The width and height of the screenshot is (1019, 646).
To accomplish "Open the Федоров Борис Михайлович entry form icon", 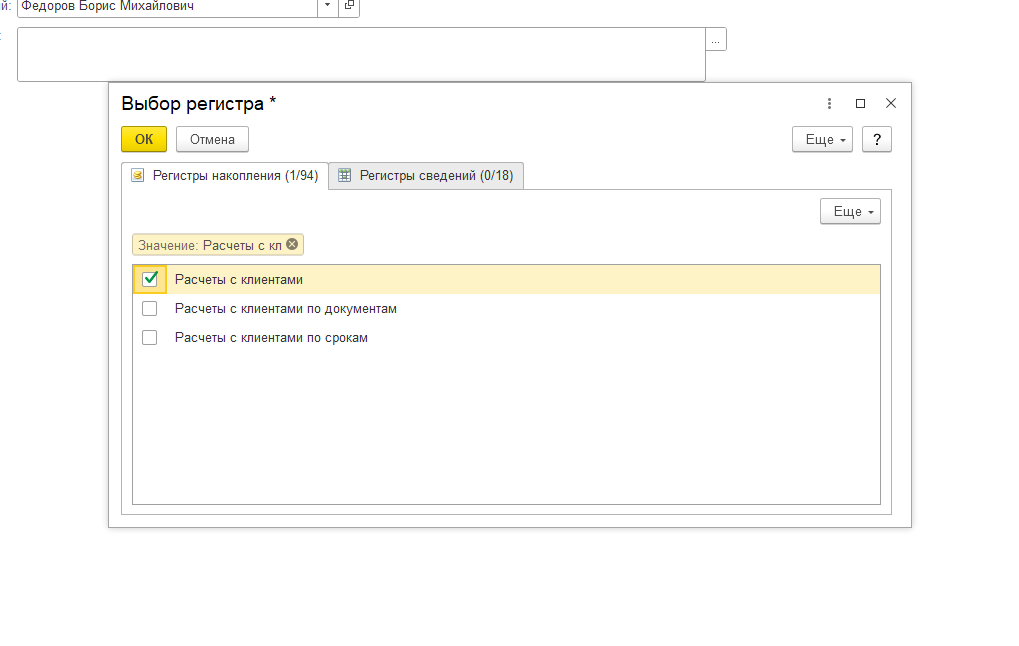I will (349, 6).
